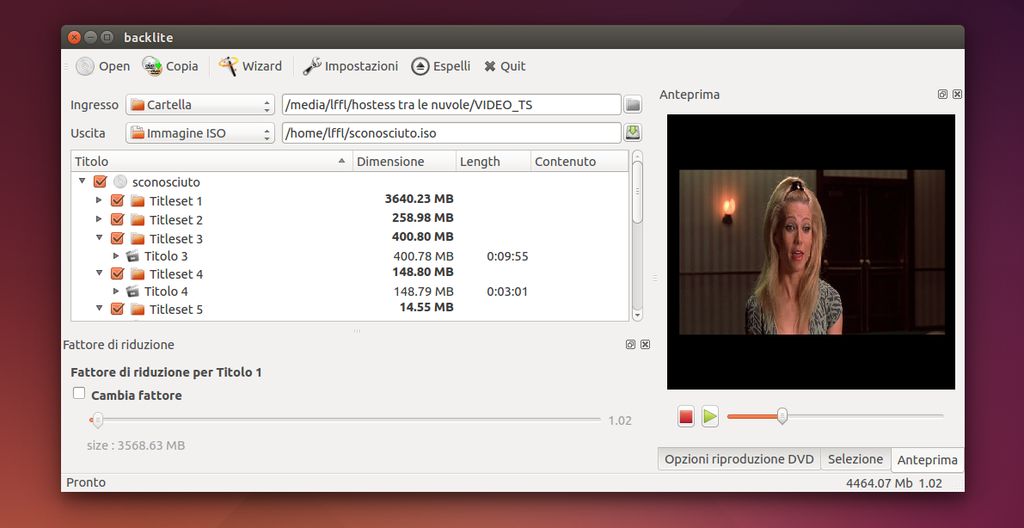Open Impostazioni settings
Image resolution: width=1024 pixels, height=528 pixels.
point(312,66)
